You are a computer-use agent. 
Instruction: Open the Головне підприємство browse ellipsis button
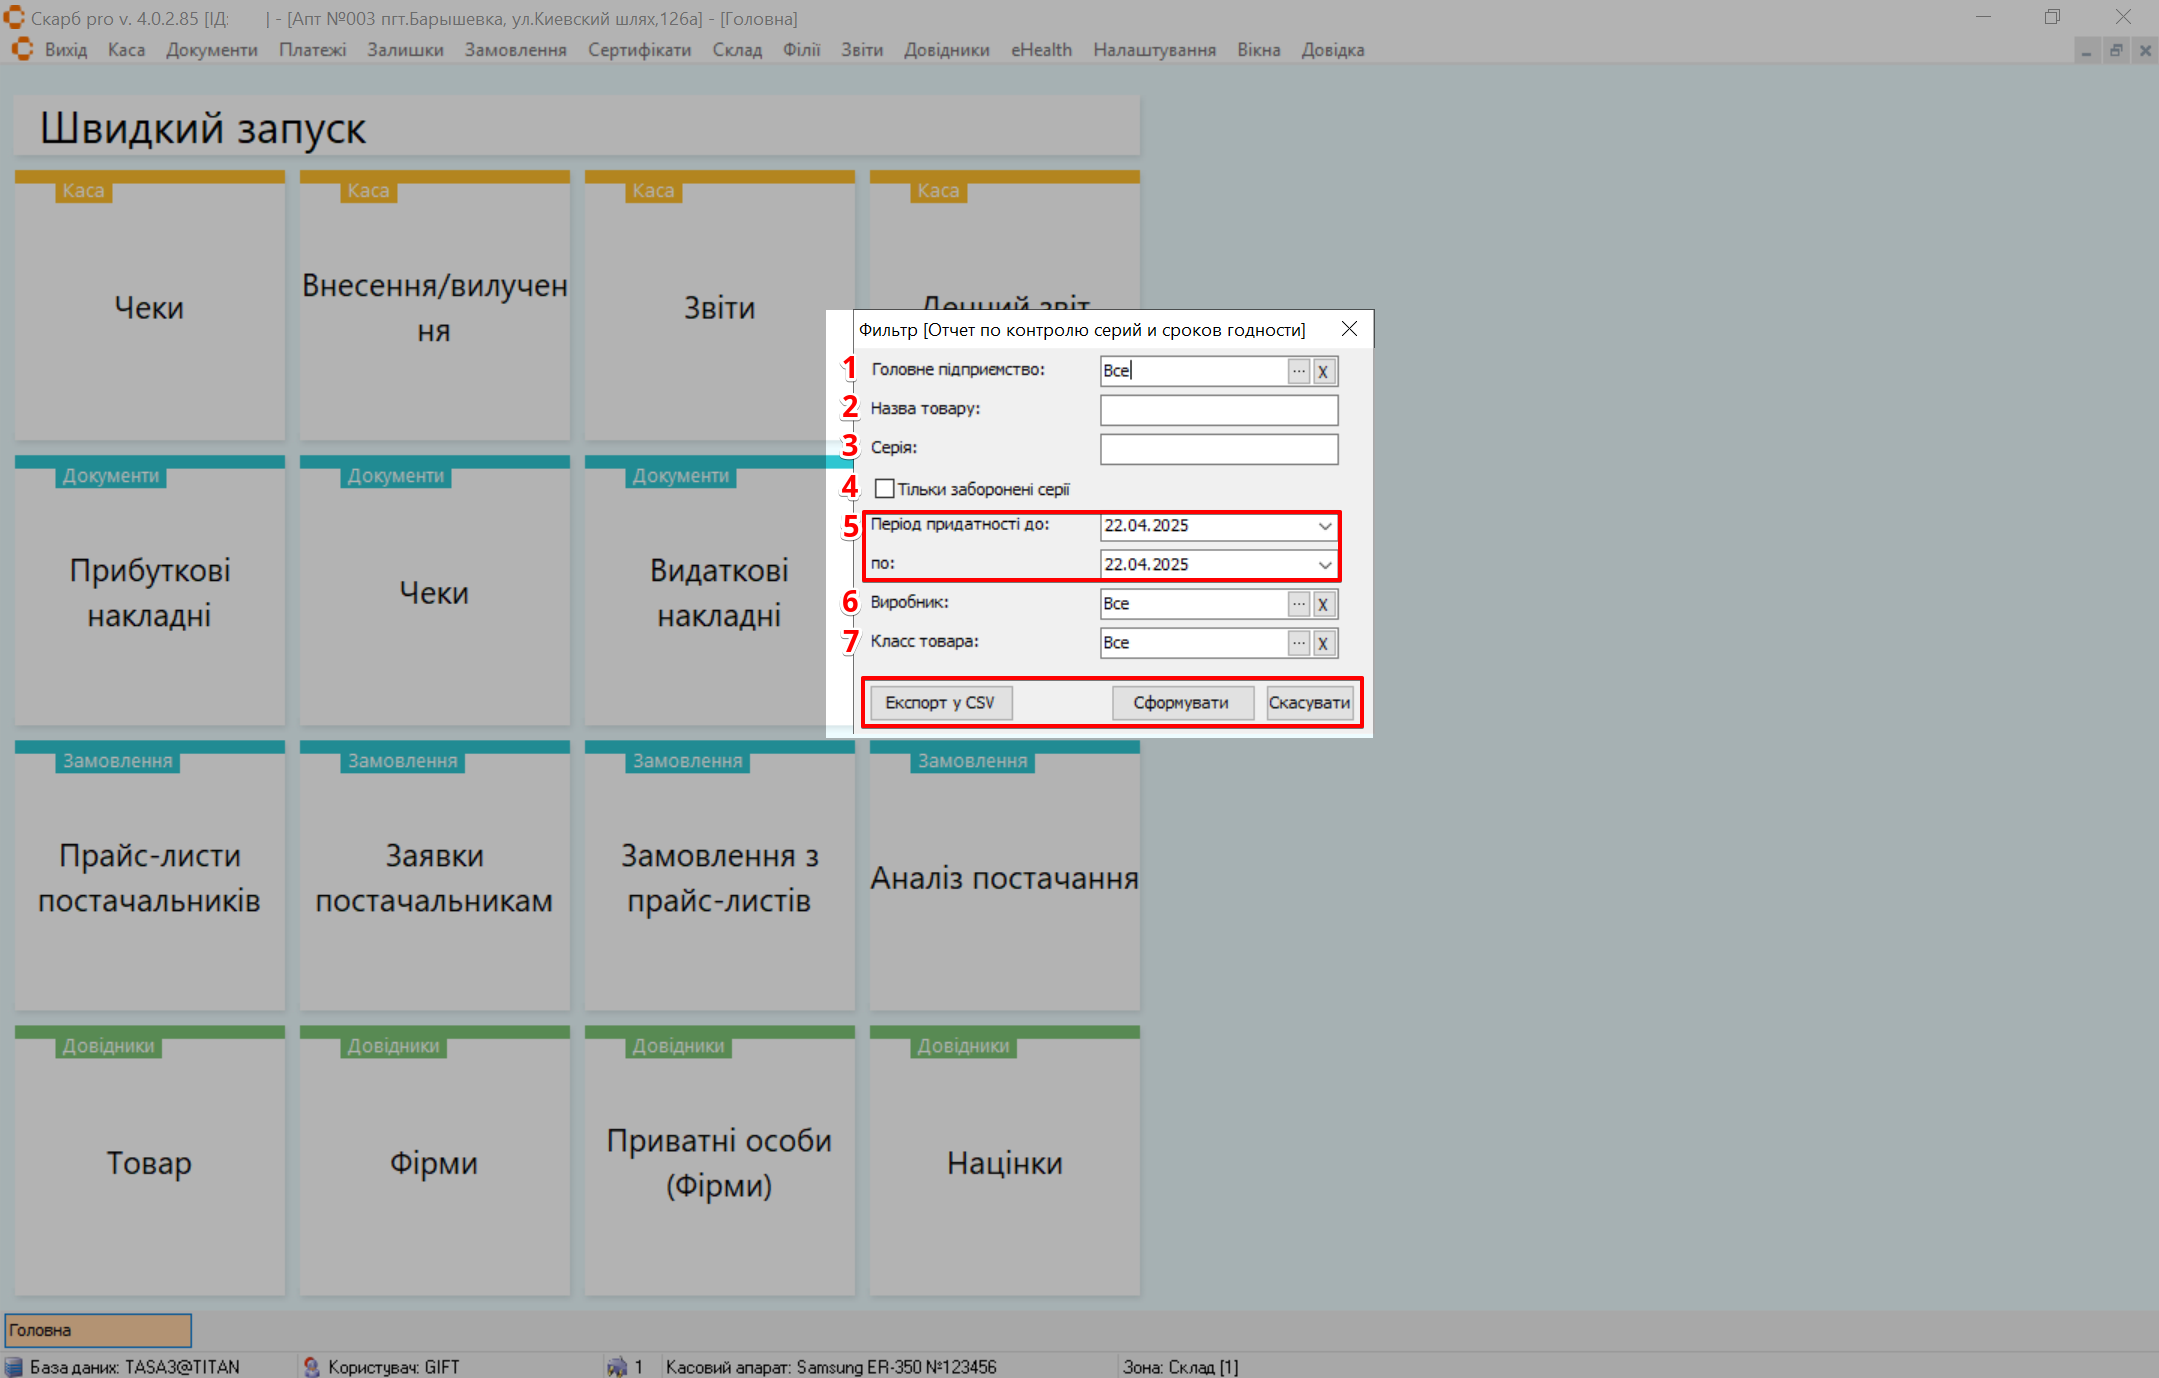(1298, 371)
